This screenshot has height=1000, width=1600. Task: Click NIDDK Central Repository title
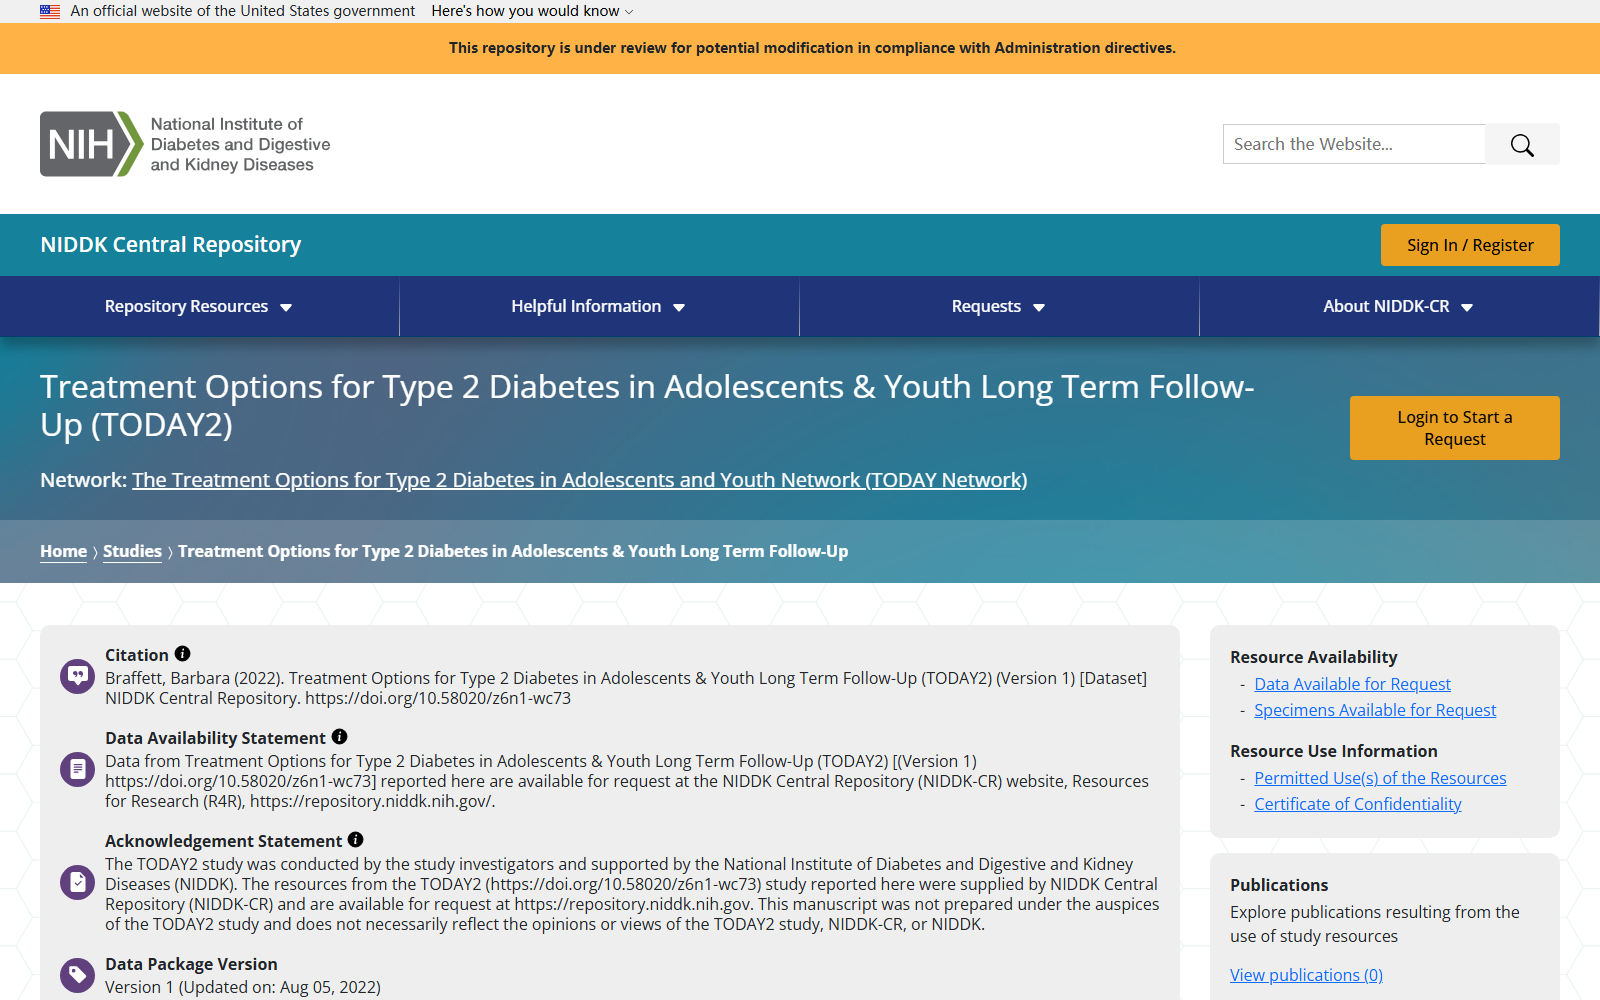(171, 245)
